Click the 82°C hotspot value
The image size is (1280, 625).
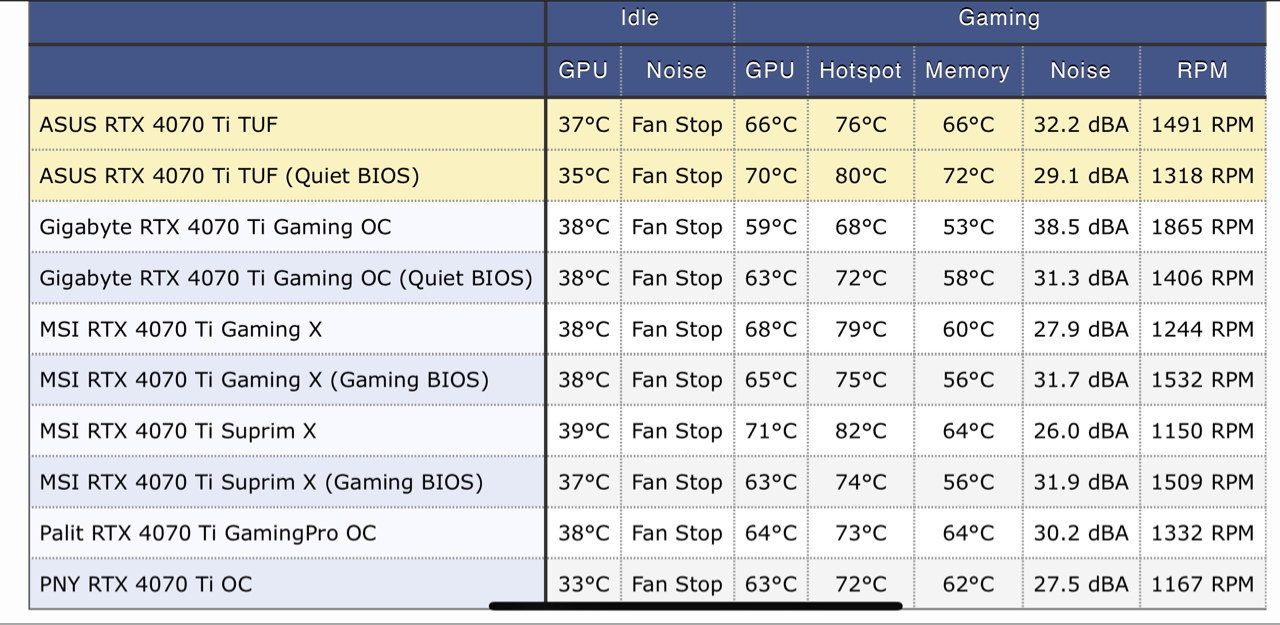pyautogui.click(x=860, y=431)
